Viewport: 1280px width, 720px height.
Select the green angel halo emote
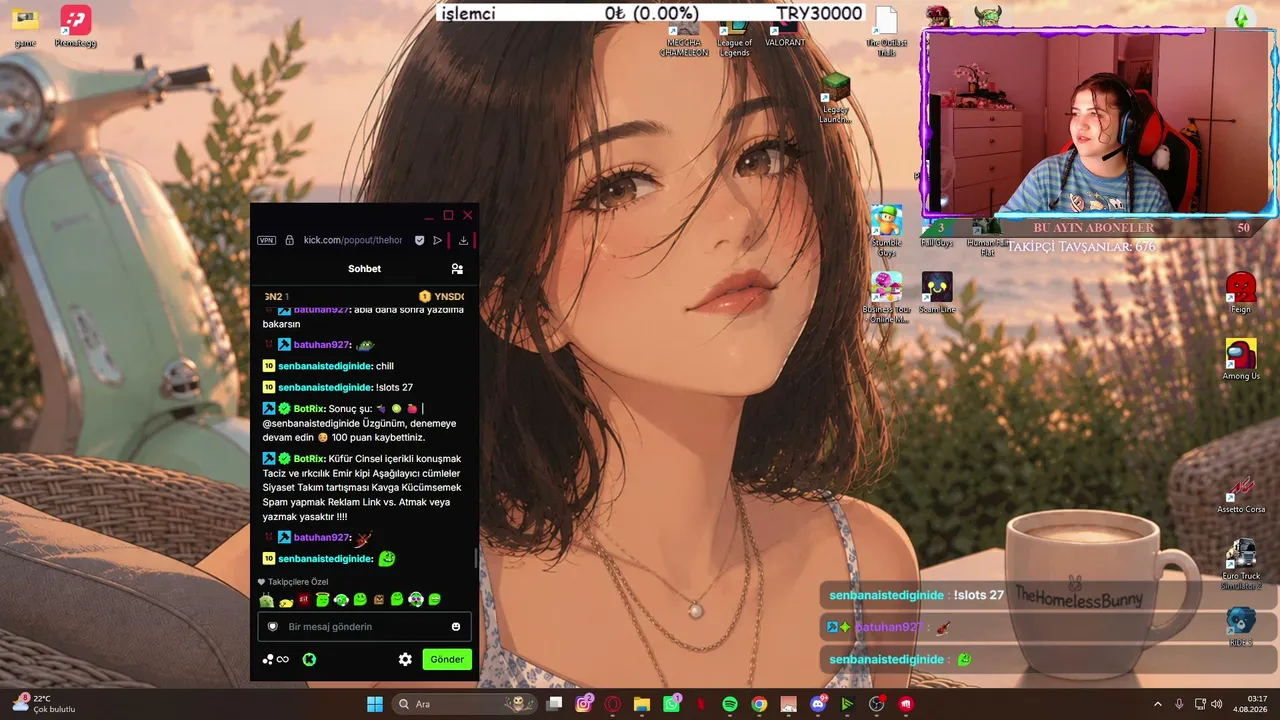[322, 600]
